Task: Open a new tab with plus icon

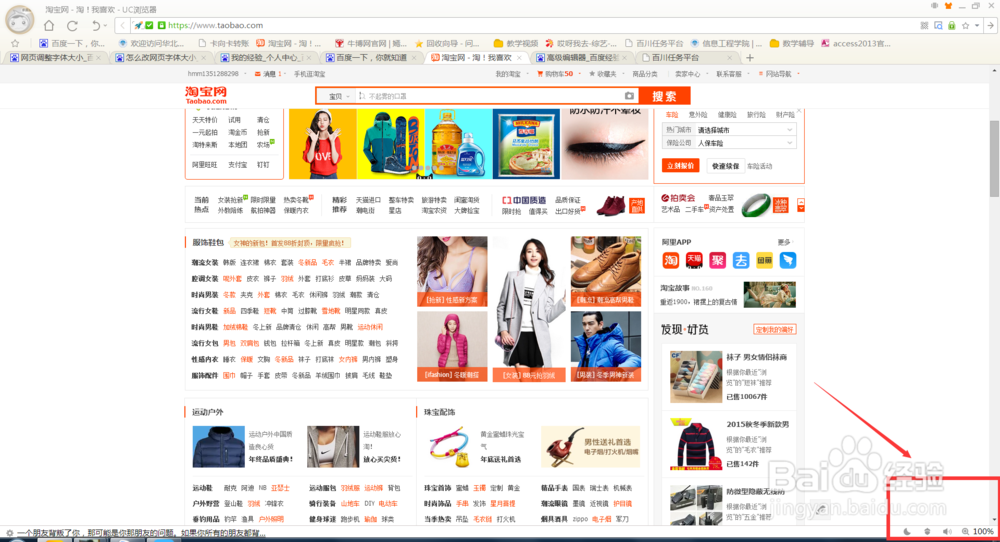Action: [x=750, y=57]
